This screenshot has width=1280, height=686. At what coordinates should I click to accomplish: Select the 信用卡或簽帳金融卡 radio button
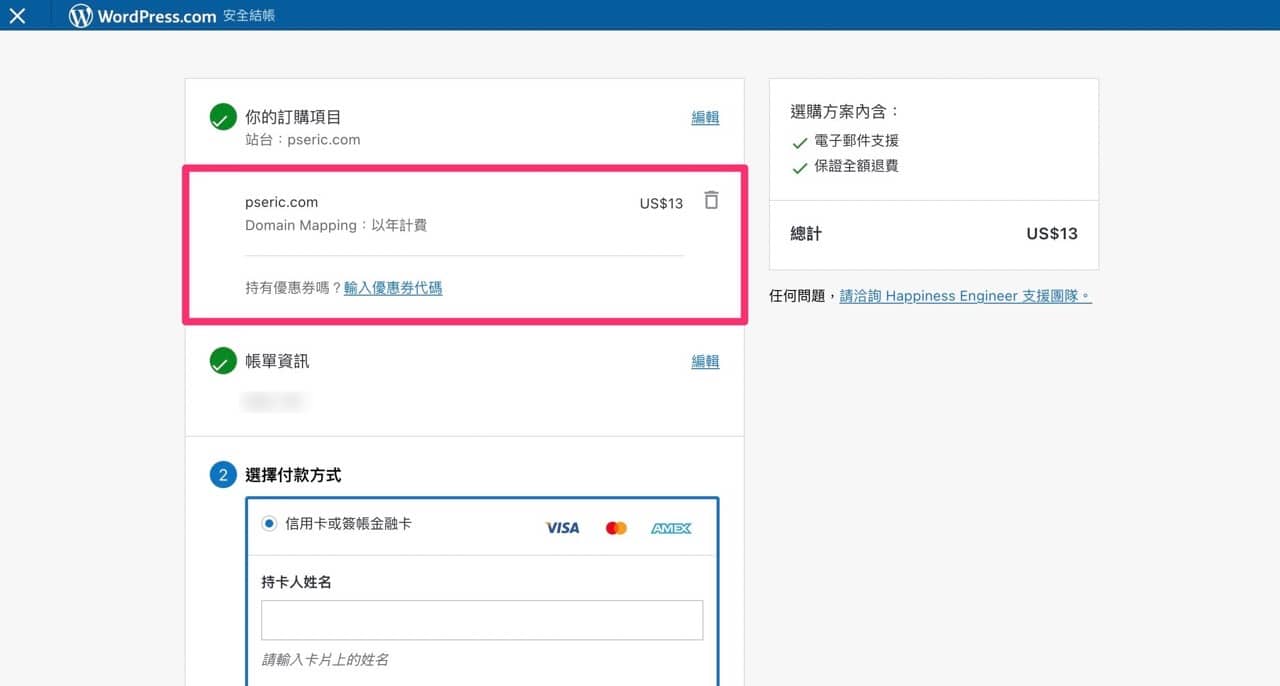(269, 523)
